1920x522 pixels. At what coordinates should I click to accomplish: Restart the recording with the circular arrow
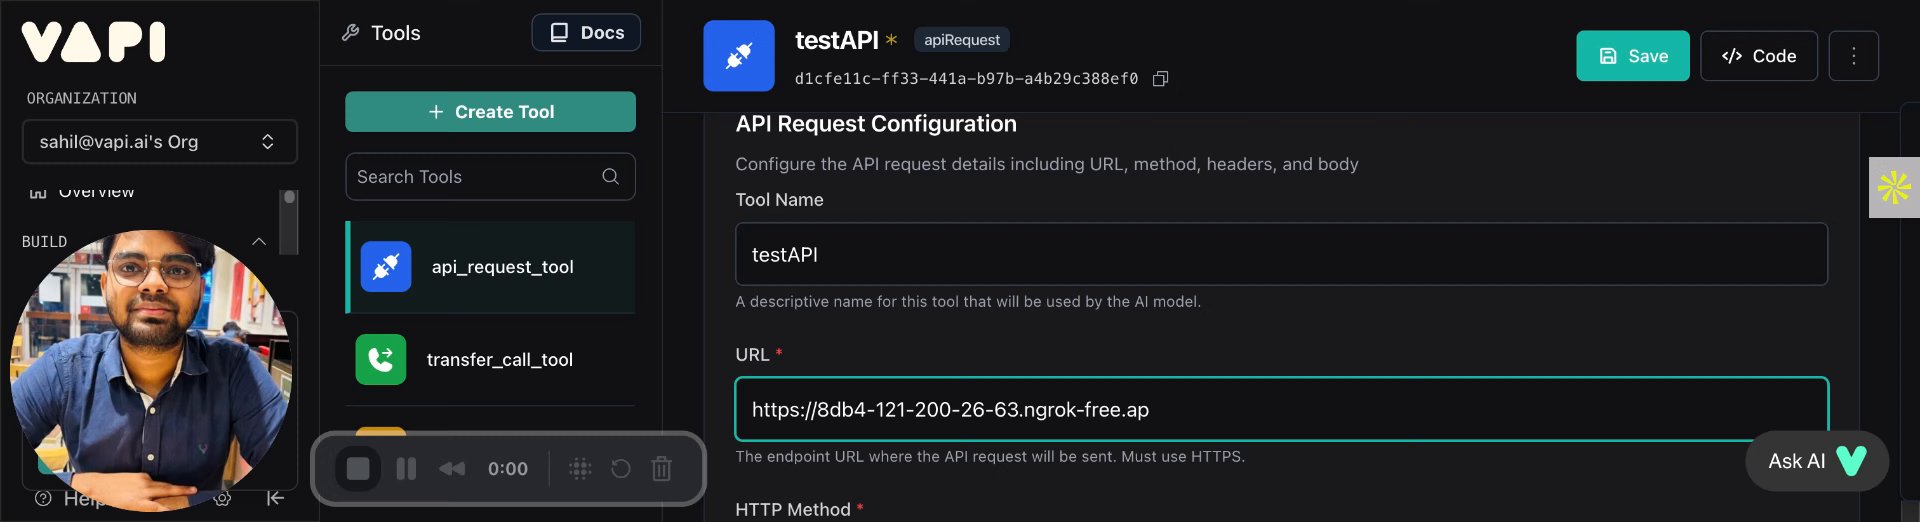tap(620, 469)
